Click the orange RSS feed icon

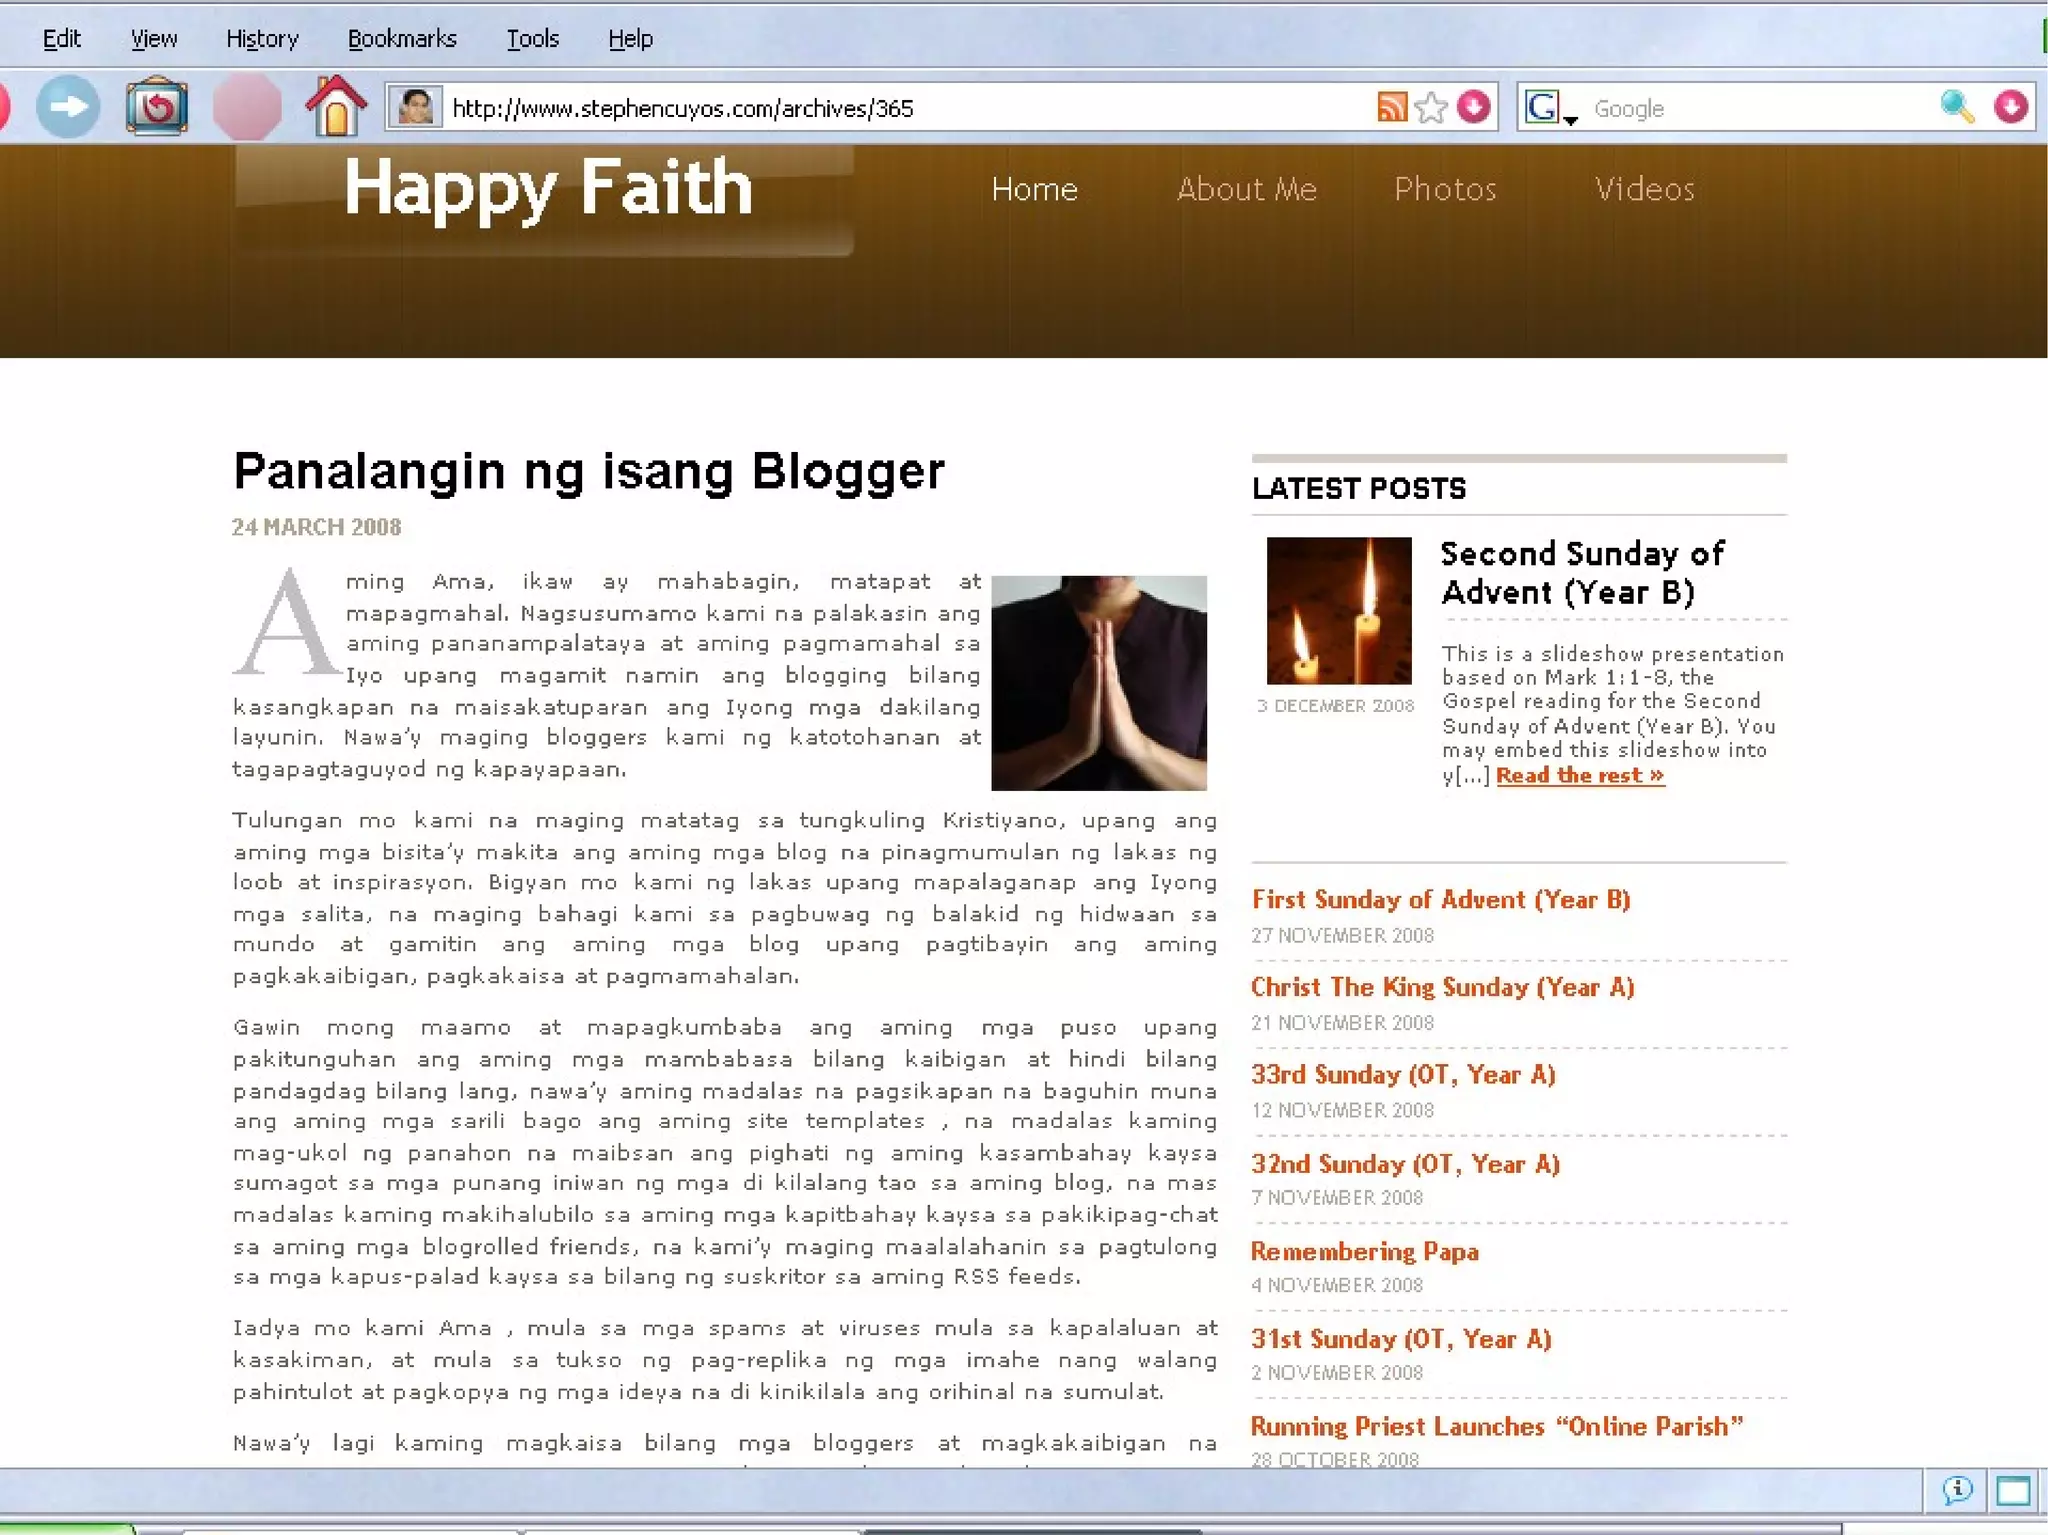(1391, 107)
